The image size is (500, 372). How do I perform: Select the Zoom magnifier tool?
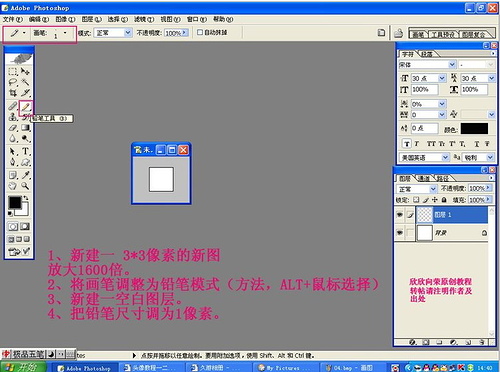25,186
